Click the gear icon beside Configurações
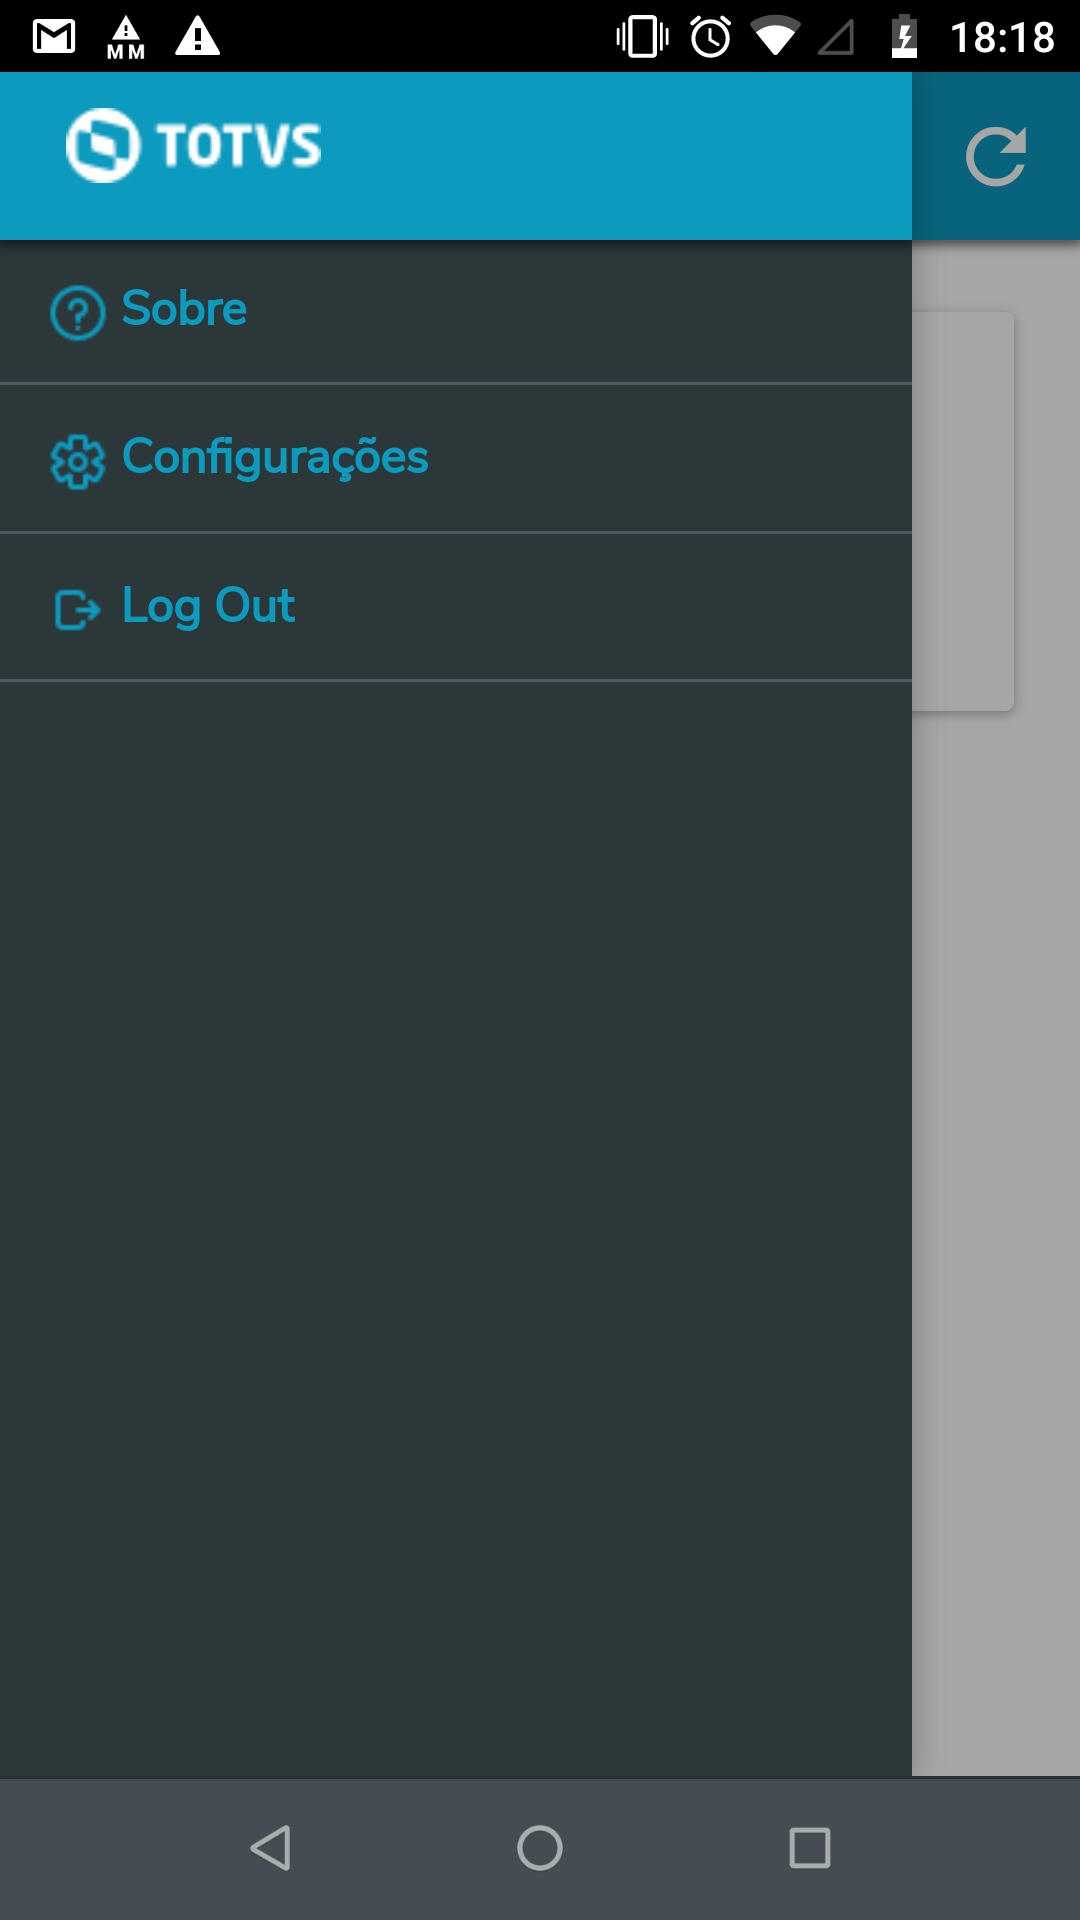Viewport: 1080px width, 1920px height. pos(78,461)
